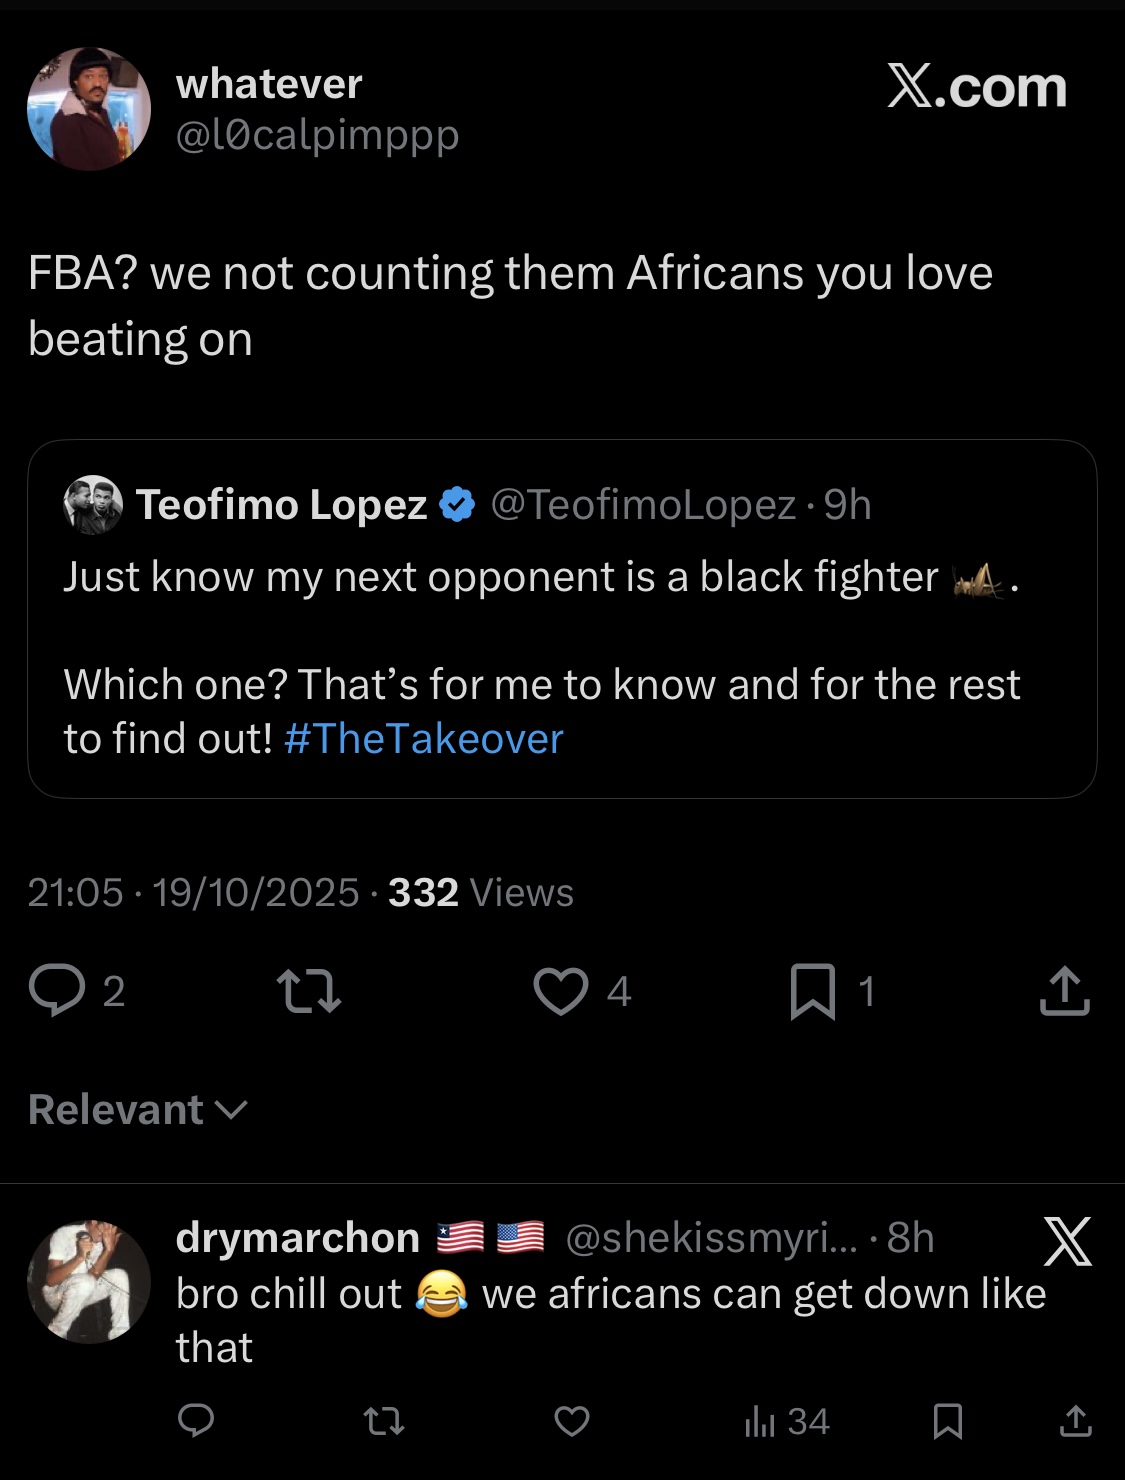Click the X logo beside drymarchon's reply
The image size is (1125, 1480).
pos(1067,1241)
